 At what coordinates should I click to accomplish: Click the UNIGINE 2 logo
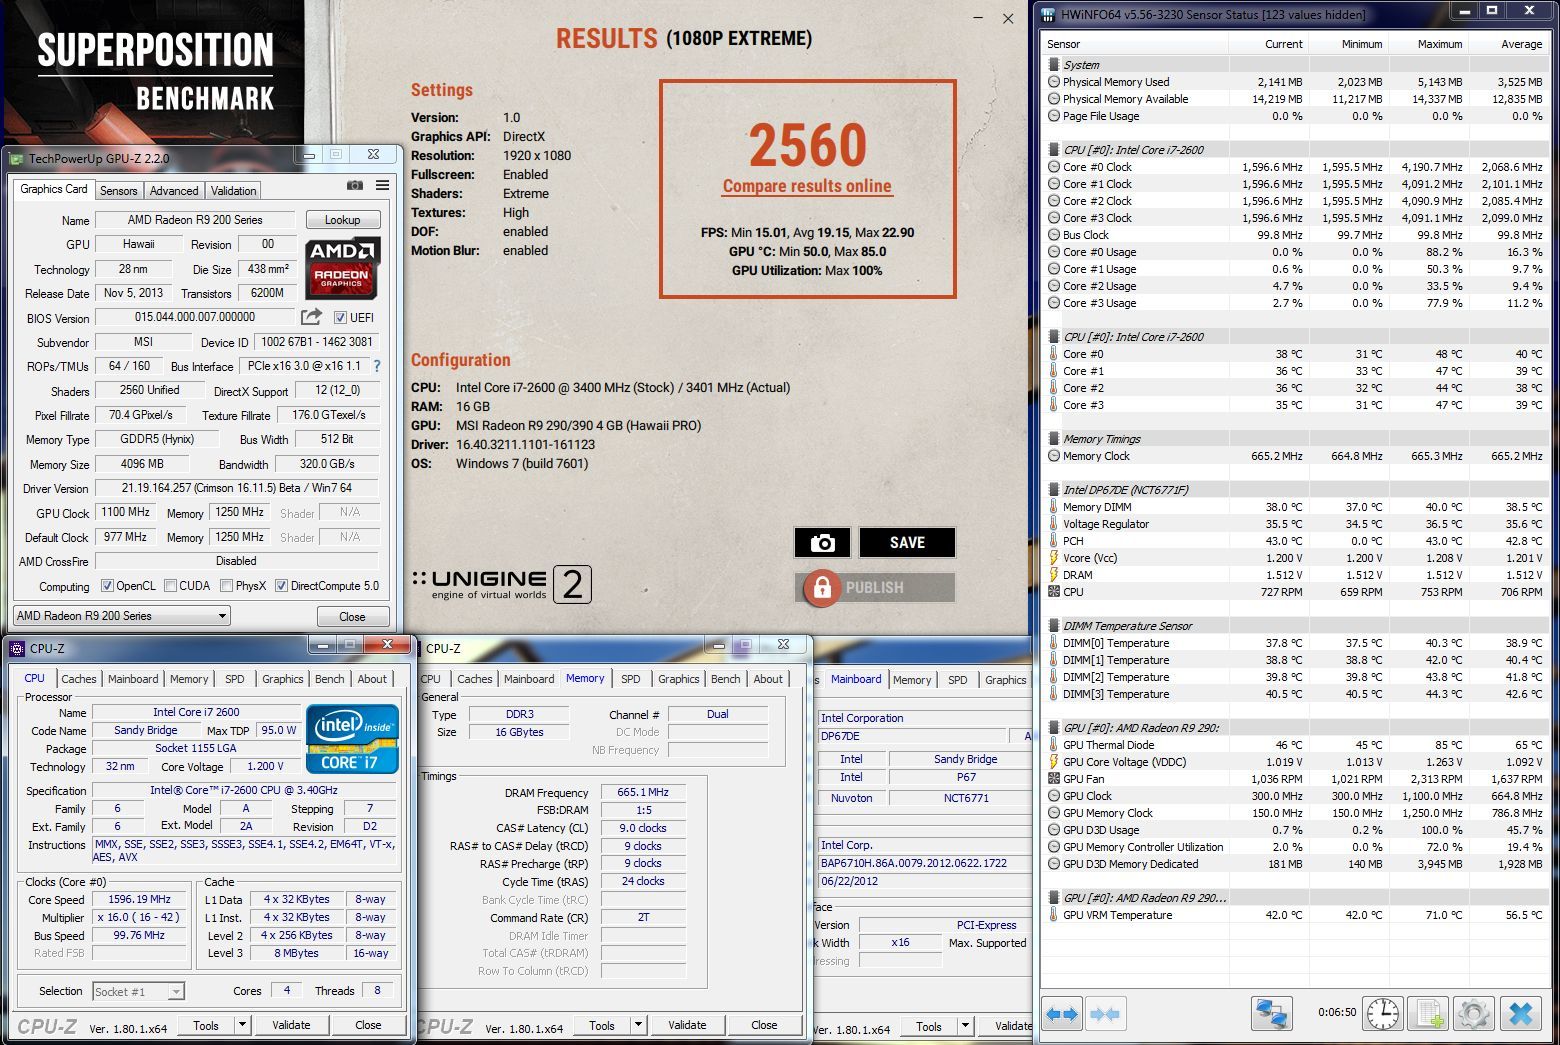click(502, 584)
